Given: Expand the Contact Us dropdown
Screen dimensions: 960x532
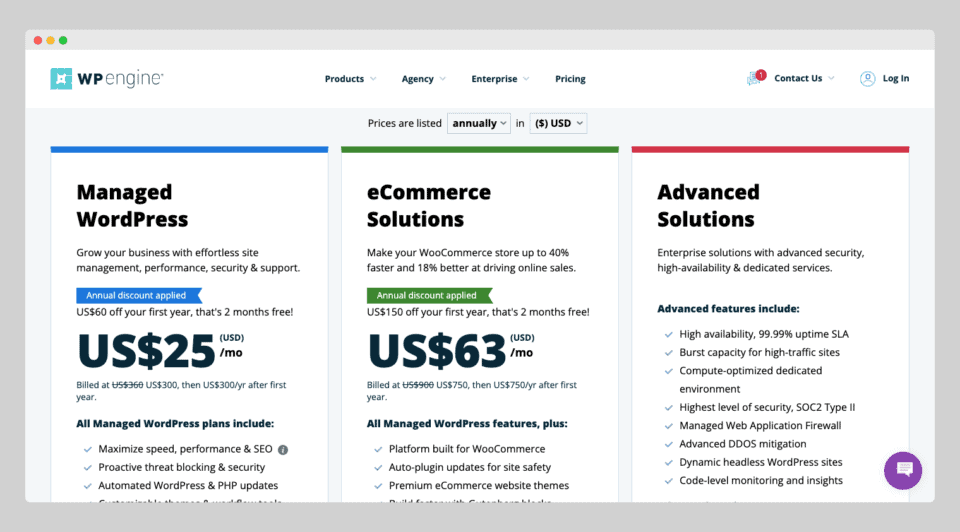Looking at the screenshot, I should [x=804, y=78].
